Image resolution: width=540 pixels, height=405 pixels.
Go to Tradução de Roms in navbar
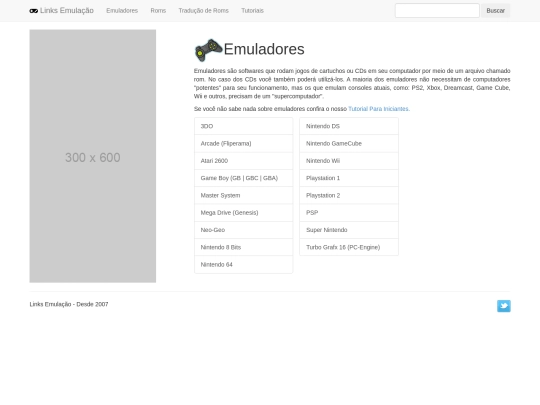pyautogui.click(x=204, y=11)
